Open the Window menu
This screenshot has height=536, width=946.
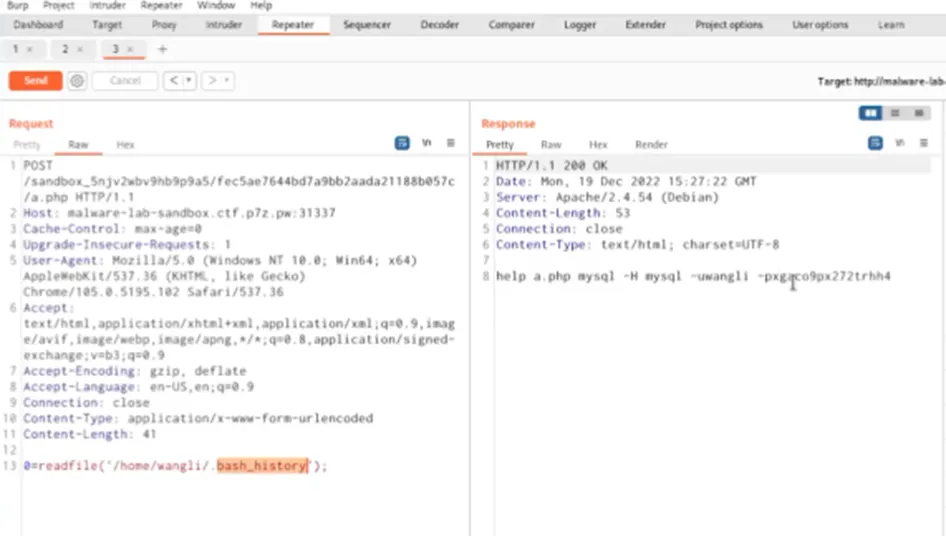click(216, 5)
